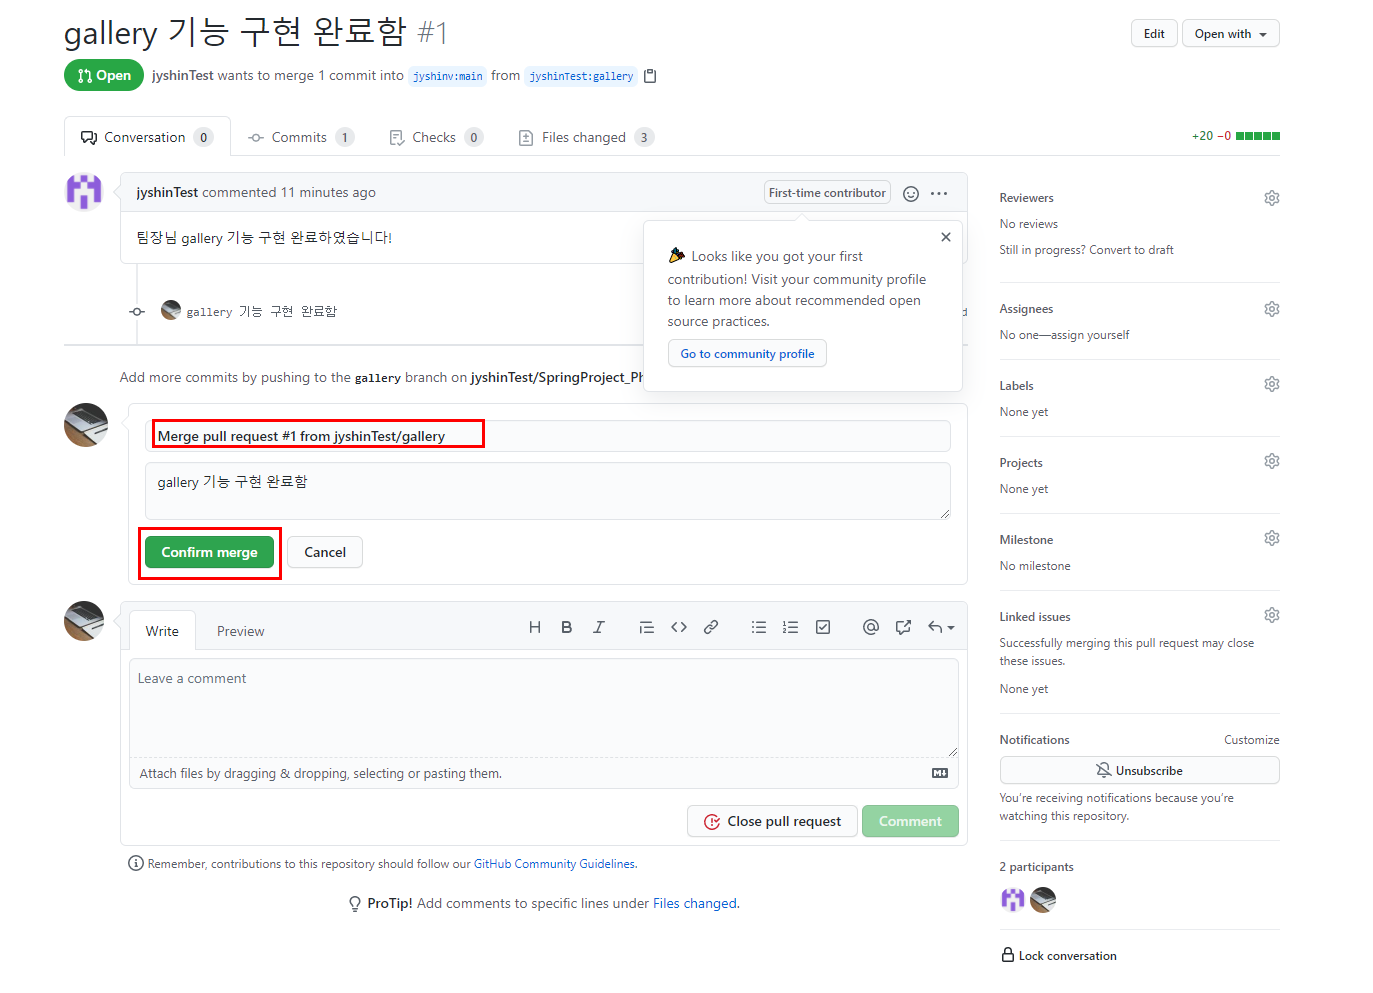1373x993 pixels.
Task: Apply italic formatting in the comment editor
Action: point(599,627)
